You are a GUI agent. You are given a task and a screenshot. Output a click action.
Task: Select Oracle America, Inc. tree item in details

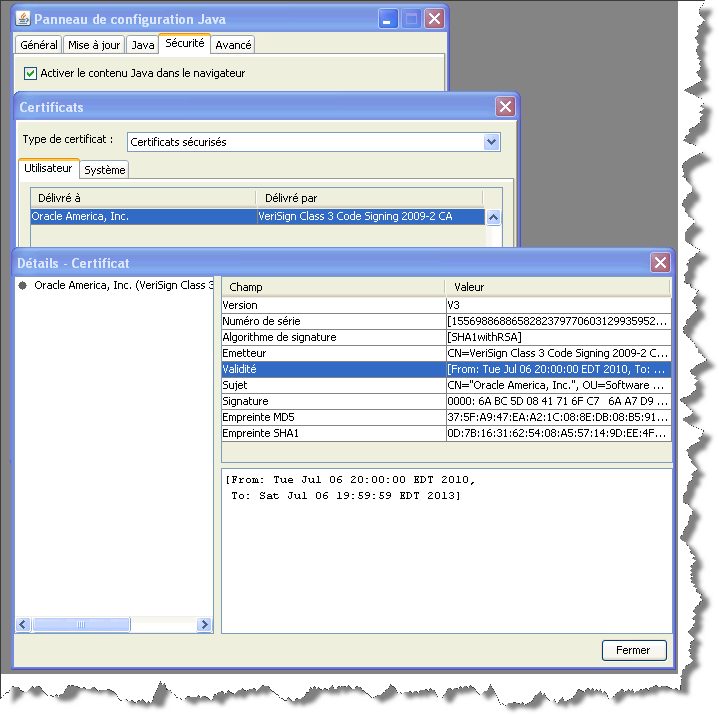pos(124,285)
